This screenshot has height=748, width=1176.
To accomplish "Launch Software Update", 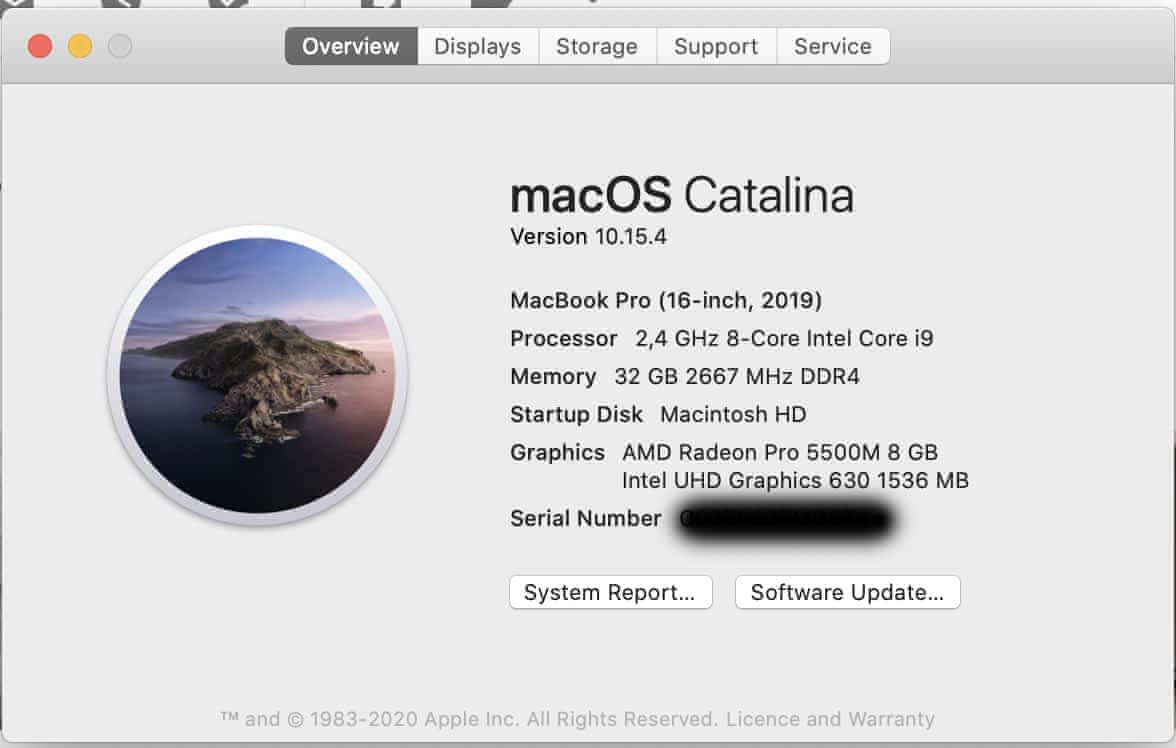I will (847, 592).
